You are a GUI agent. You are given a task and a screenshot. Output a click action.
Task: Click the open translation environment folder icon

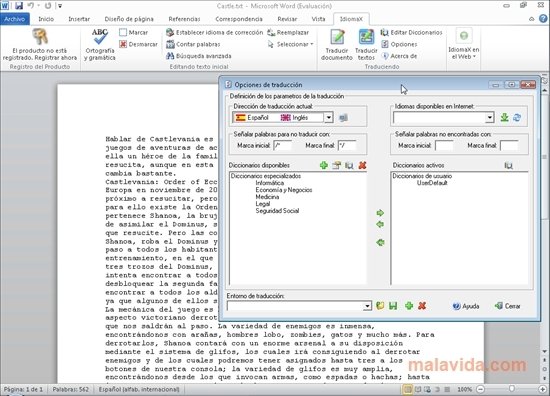pyautogui.click(x=380, y=306)
